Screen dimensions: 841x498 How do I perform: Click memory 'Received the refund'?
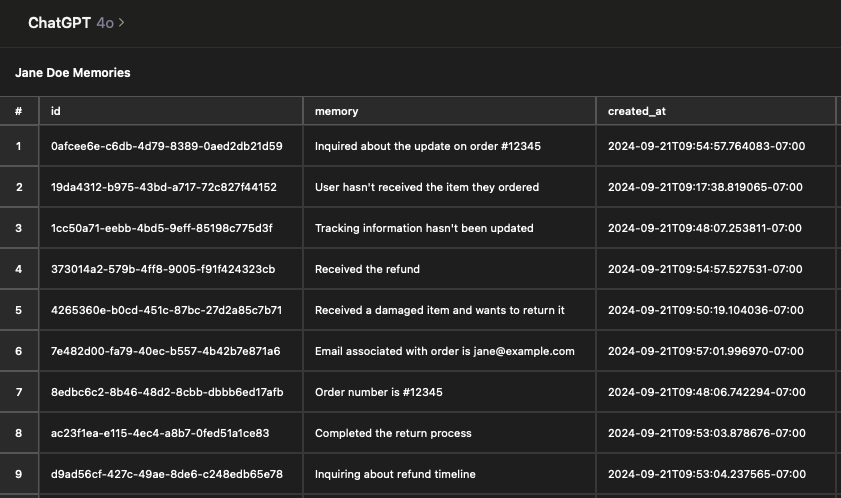pyautogui.click(x=367, y=269)
